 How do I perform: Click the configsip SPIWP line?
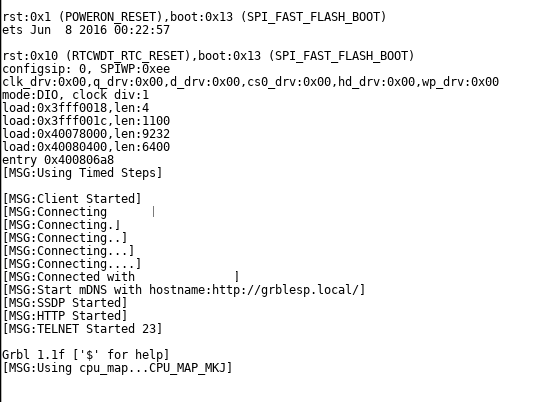click(x=86, y=69)
